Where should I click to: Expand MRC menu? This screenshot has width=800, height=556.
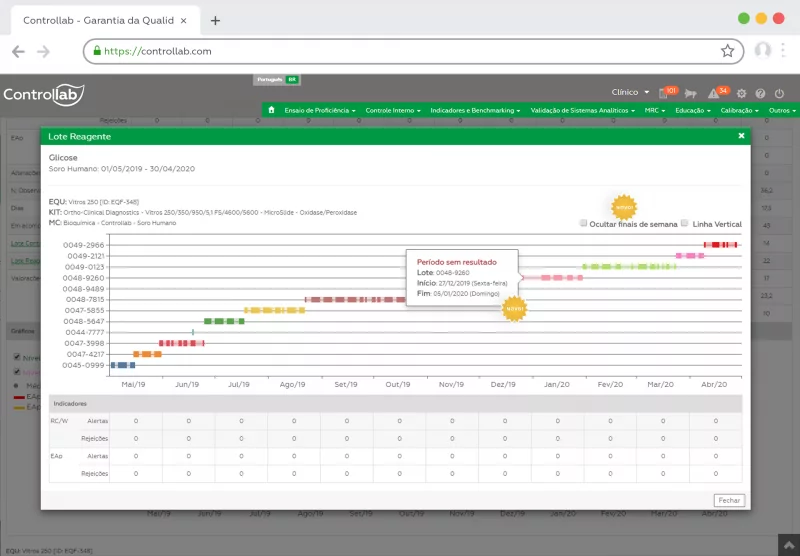point(655,110)
